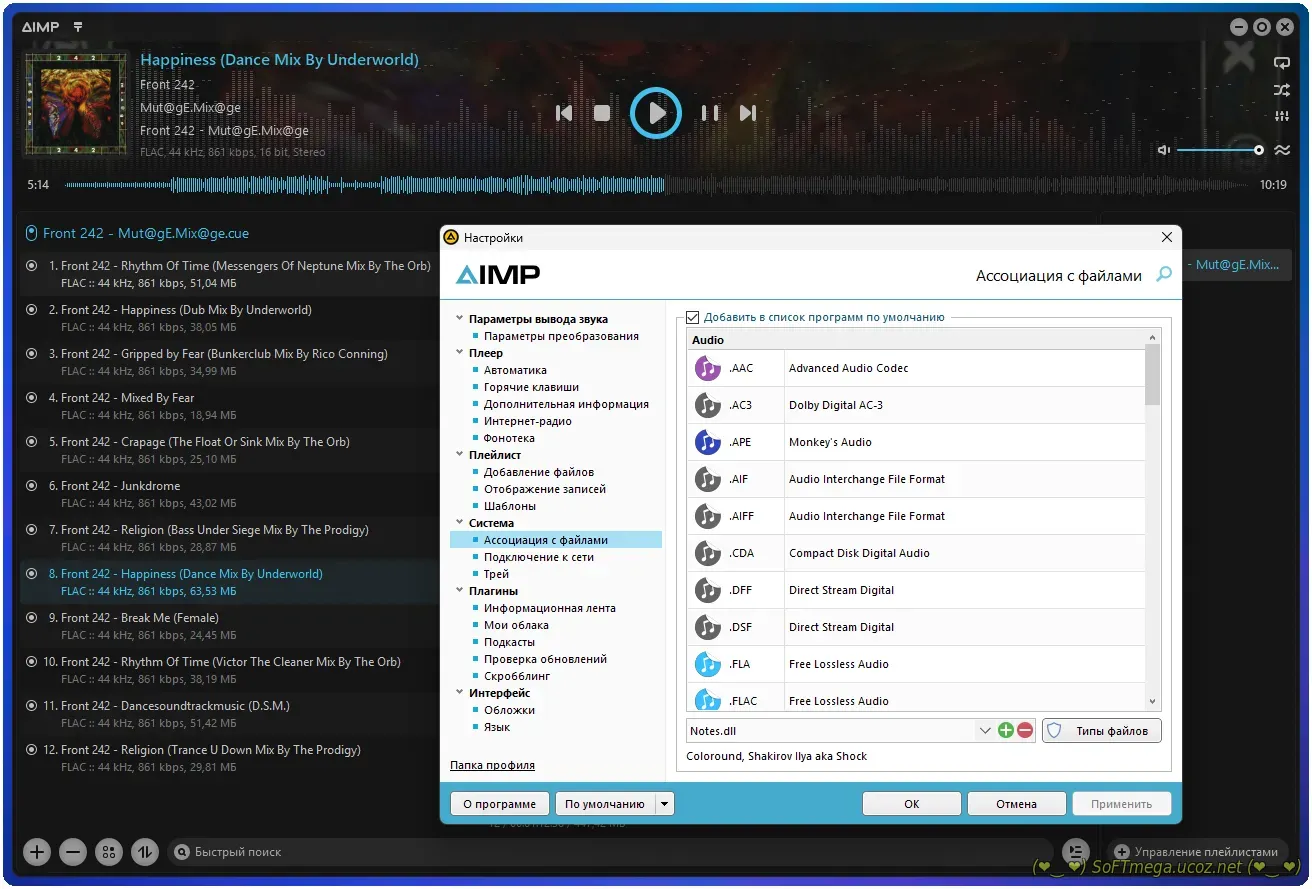Select 'Горячие клавиши' in settings tree
The width and height of the screenshot is (1312, 889).
(531, 387)
